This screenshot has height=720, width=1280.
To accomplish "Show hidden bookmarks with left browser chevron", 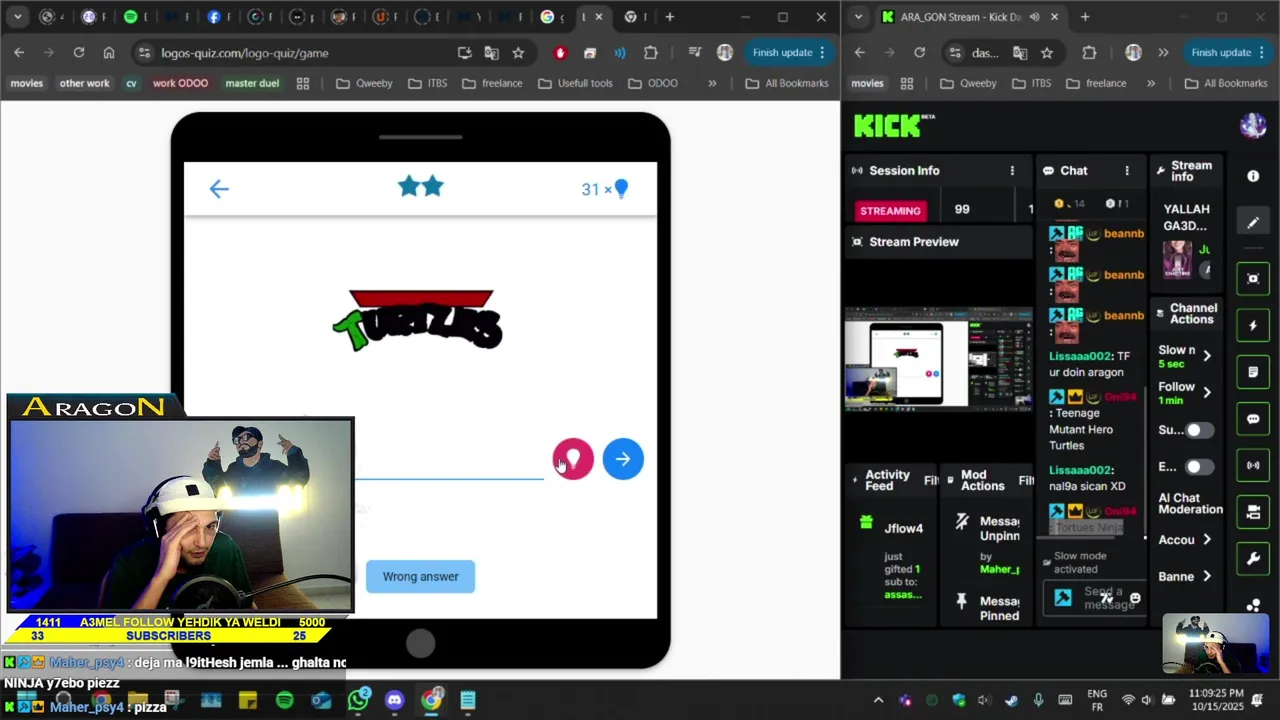I will pos(712,83).
